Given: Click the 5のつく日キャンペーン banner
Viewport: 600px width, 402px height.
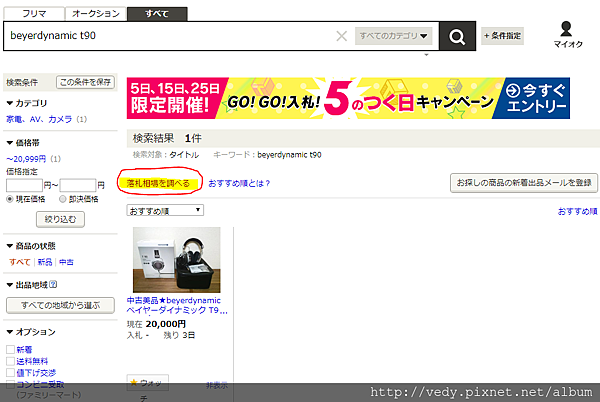Looking at the screenshot, I should [x=348, y=98].
